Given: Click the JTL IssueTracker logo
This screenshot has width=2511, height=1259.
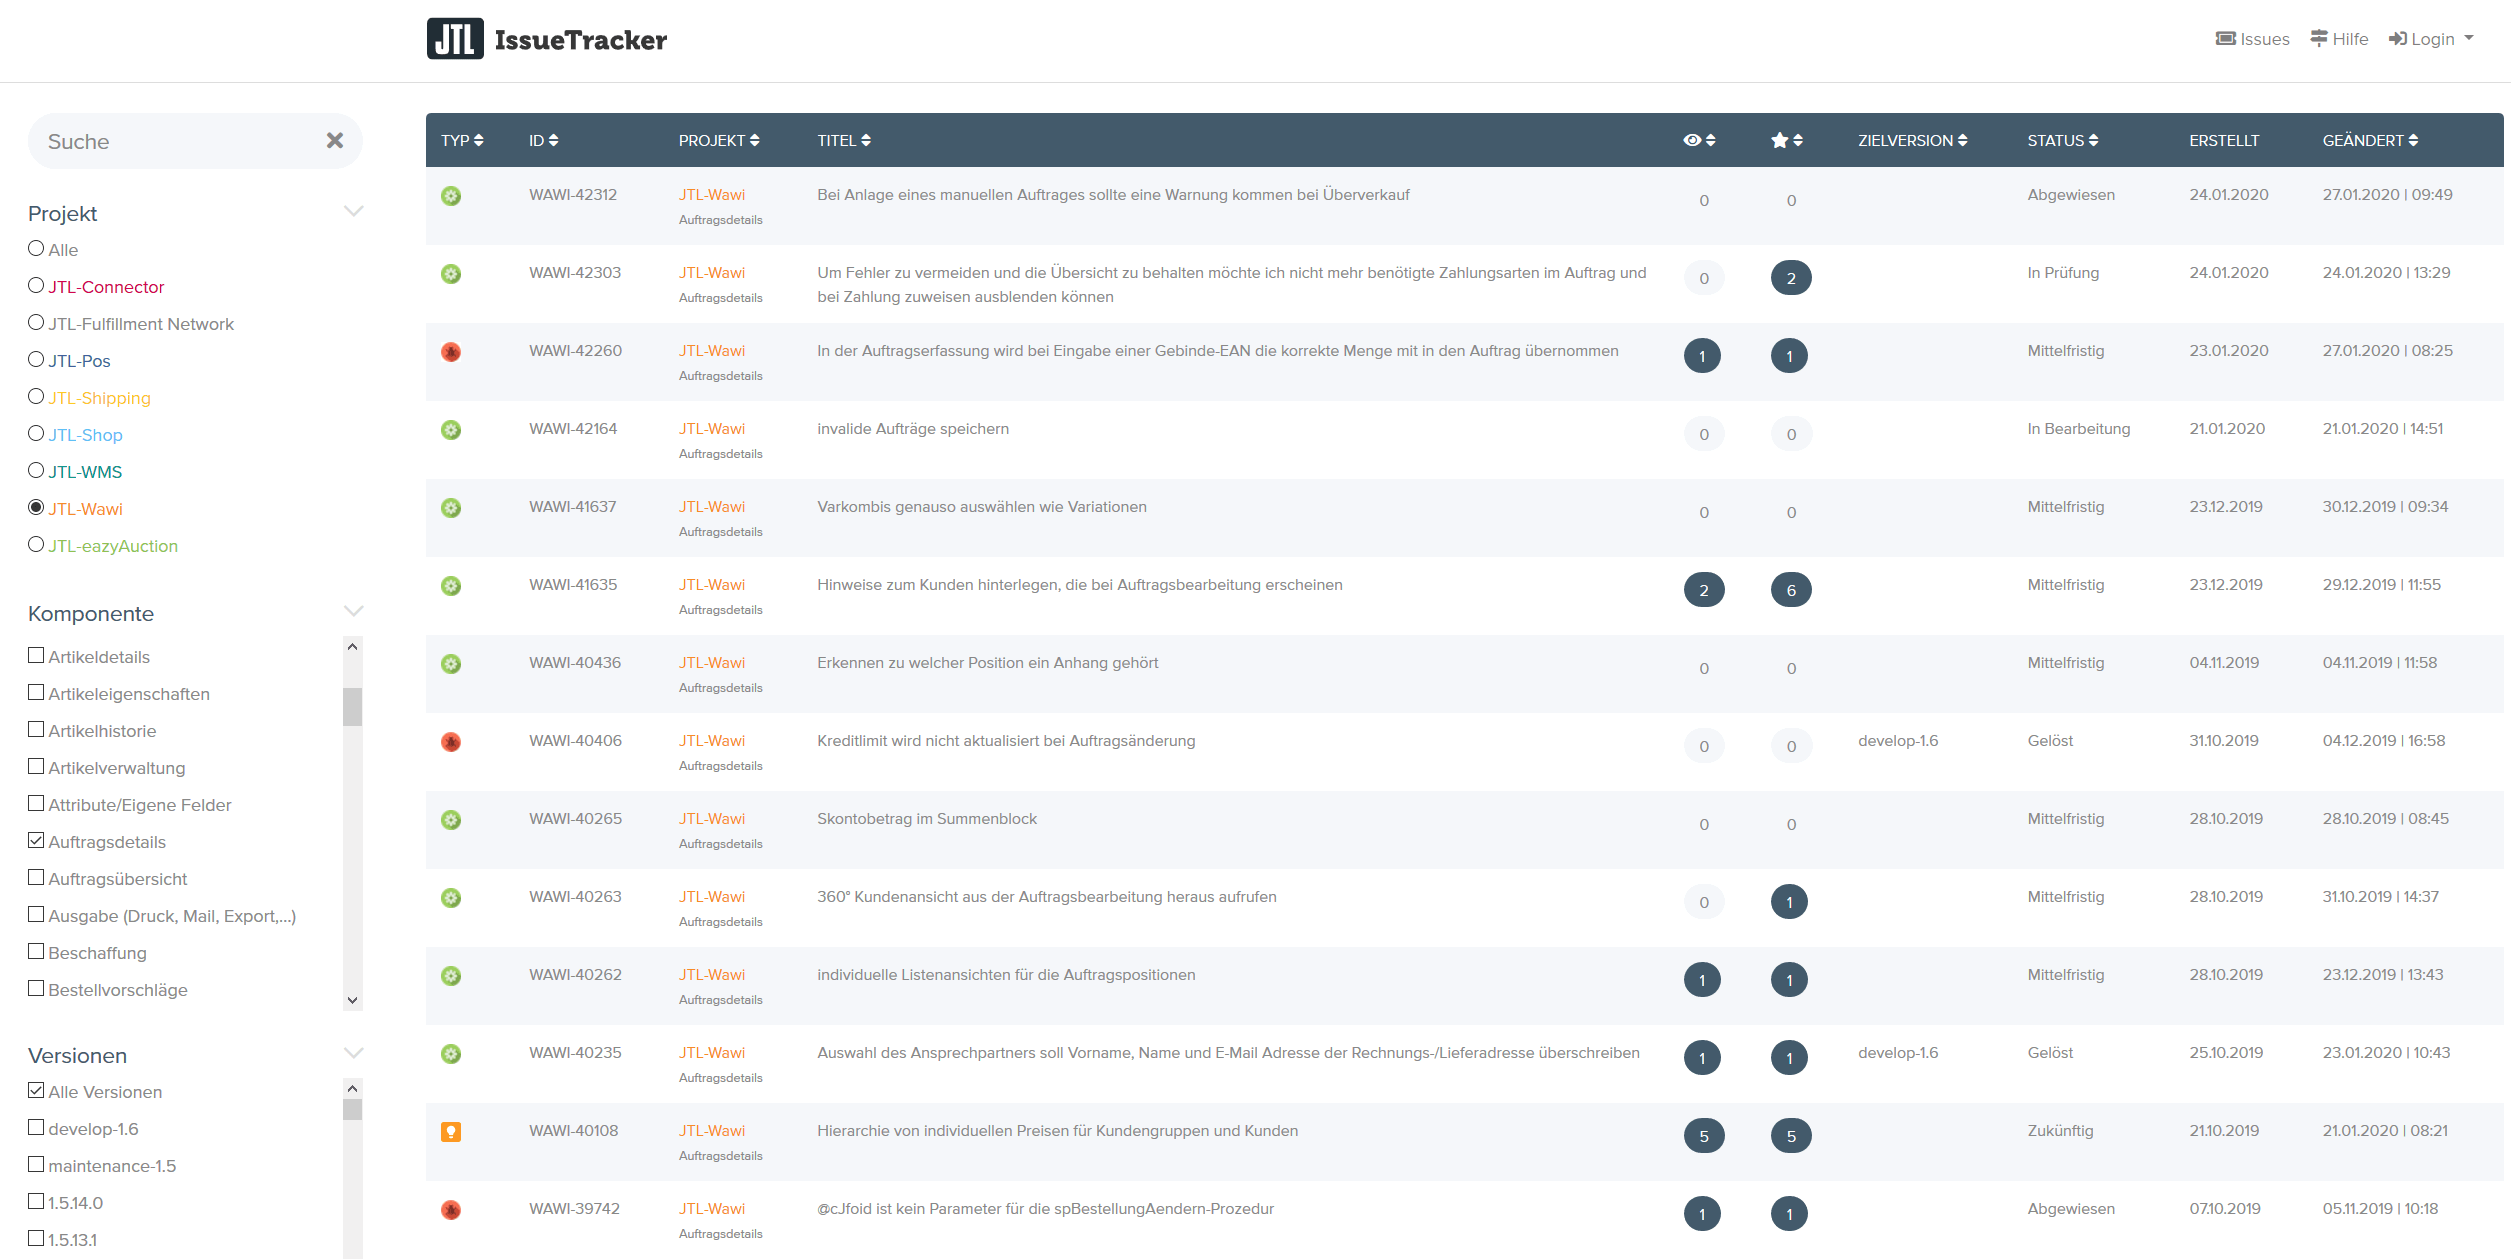Looking at the screenshot, I should point(547,39).
